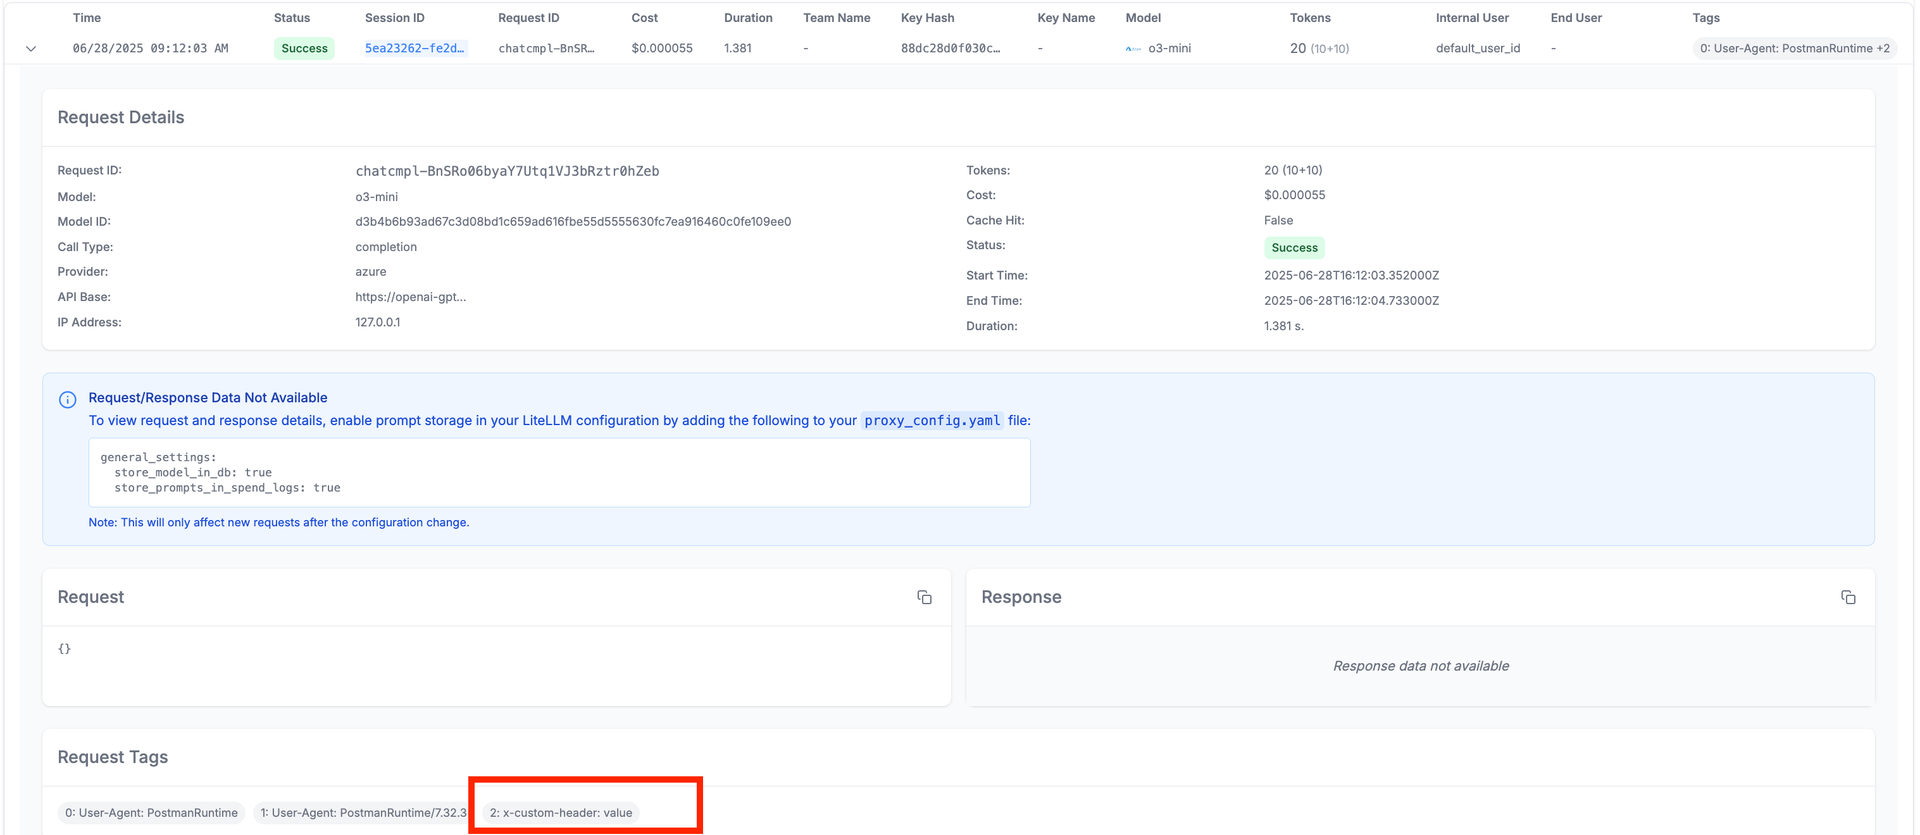Click the Response panel copy icon
The height and width of the screenshot is (835, 1920).
pyautogui.click(x=1847, y=597)
